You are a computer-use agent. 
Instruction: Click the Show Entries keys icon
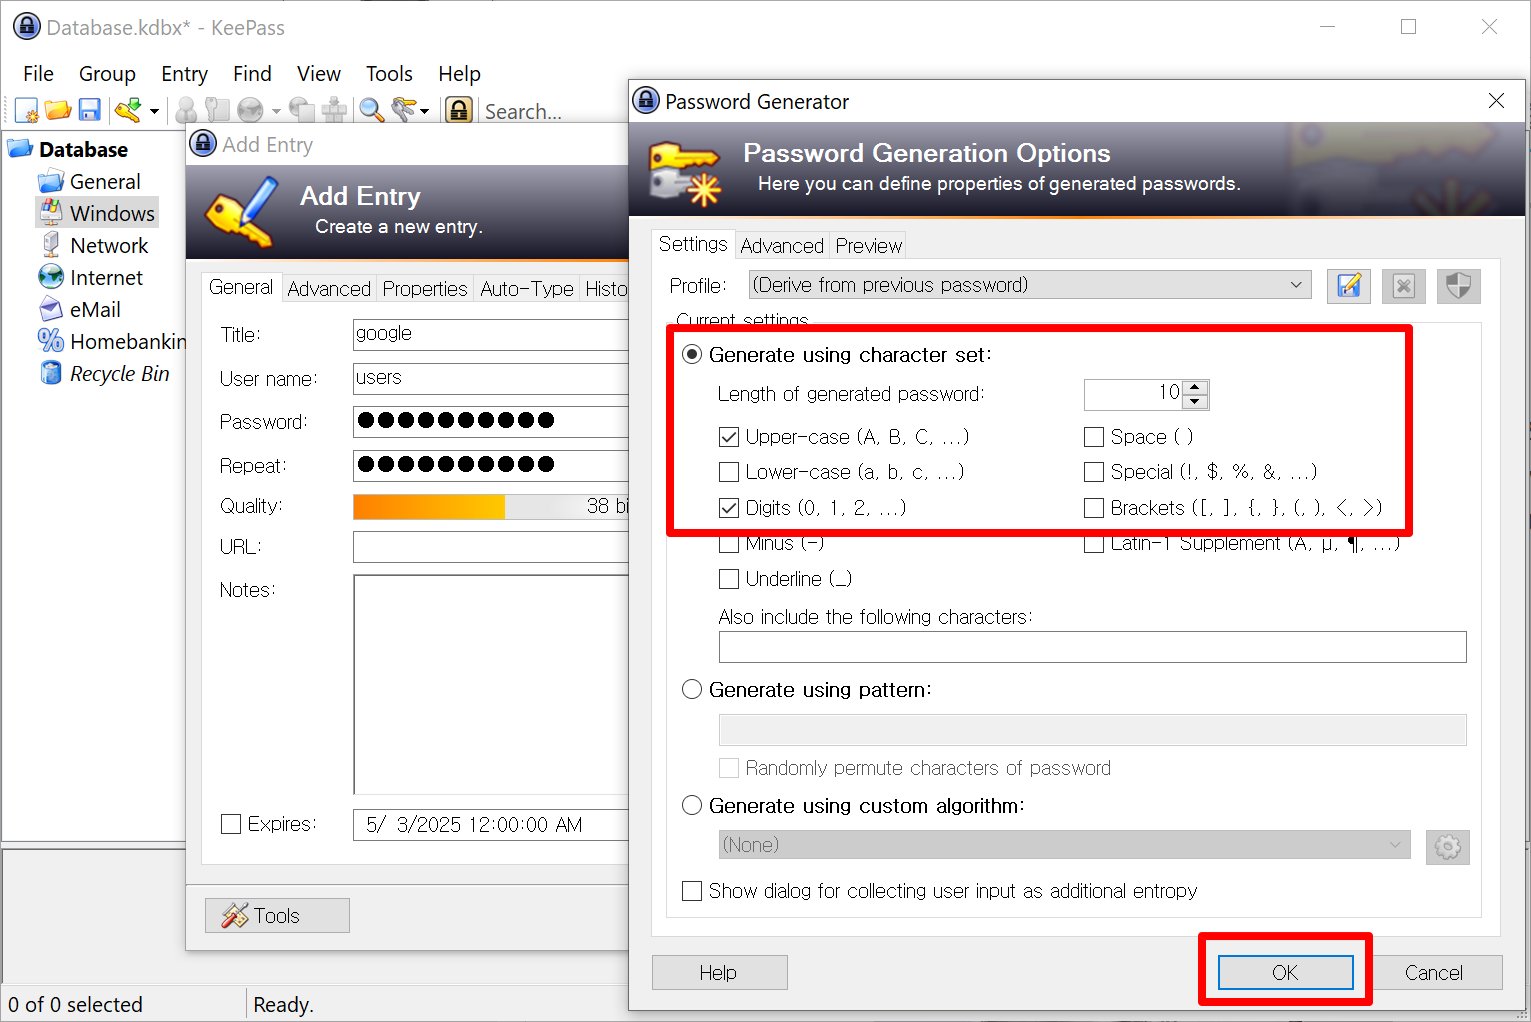pos(404,110)
